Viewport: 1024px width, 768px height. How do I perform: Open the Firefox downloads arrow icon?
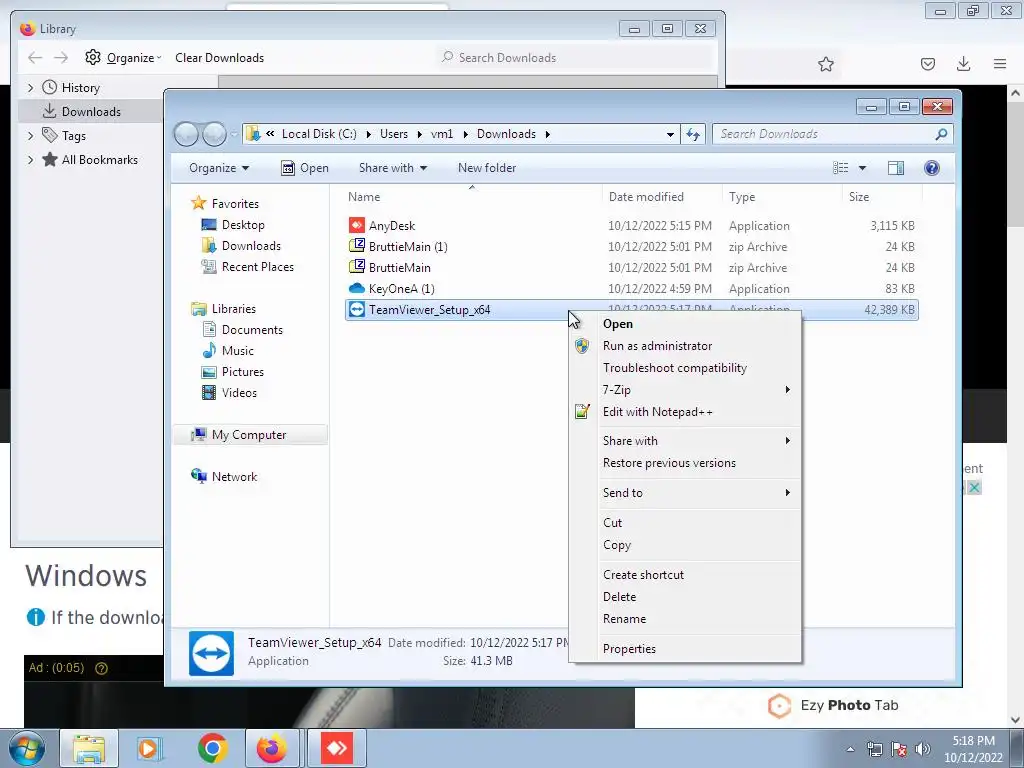click(x=963, y=64)
